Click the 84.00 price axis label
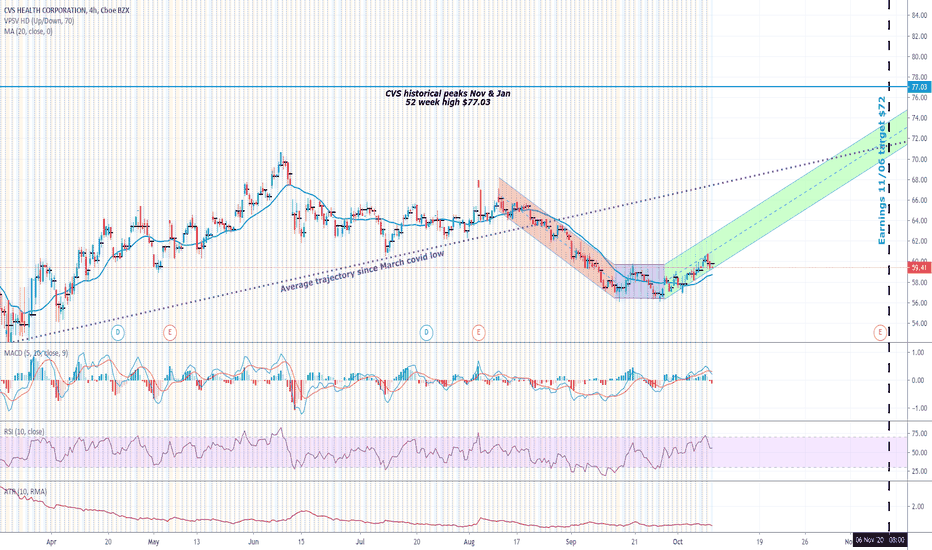The height and width of the screenshot is (550, 932). (x=919, y=15)
